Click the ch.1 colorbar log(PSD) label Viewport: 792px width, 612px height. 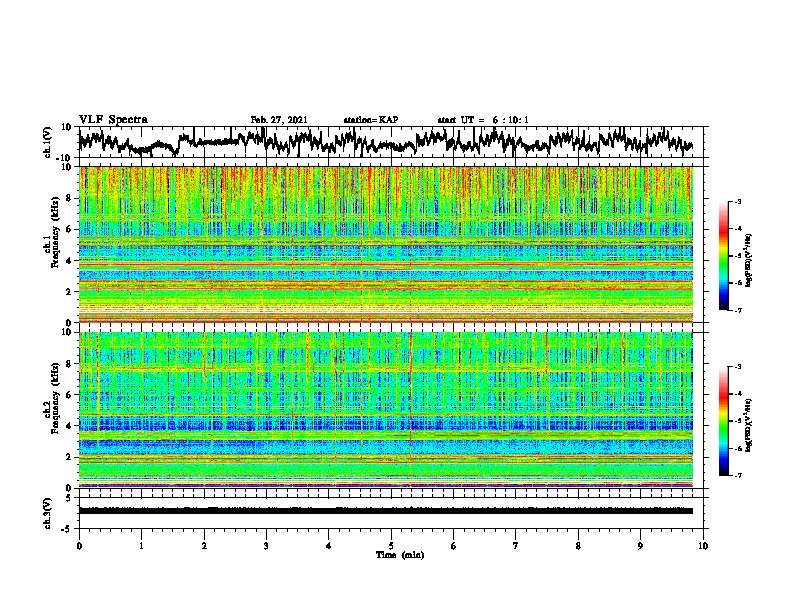[749, 261]
